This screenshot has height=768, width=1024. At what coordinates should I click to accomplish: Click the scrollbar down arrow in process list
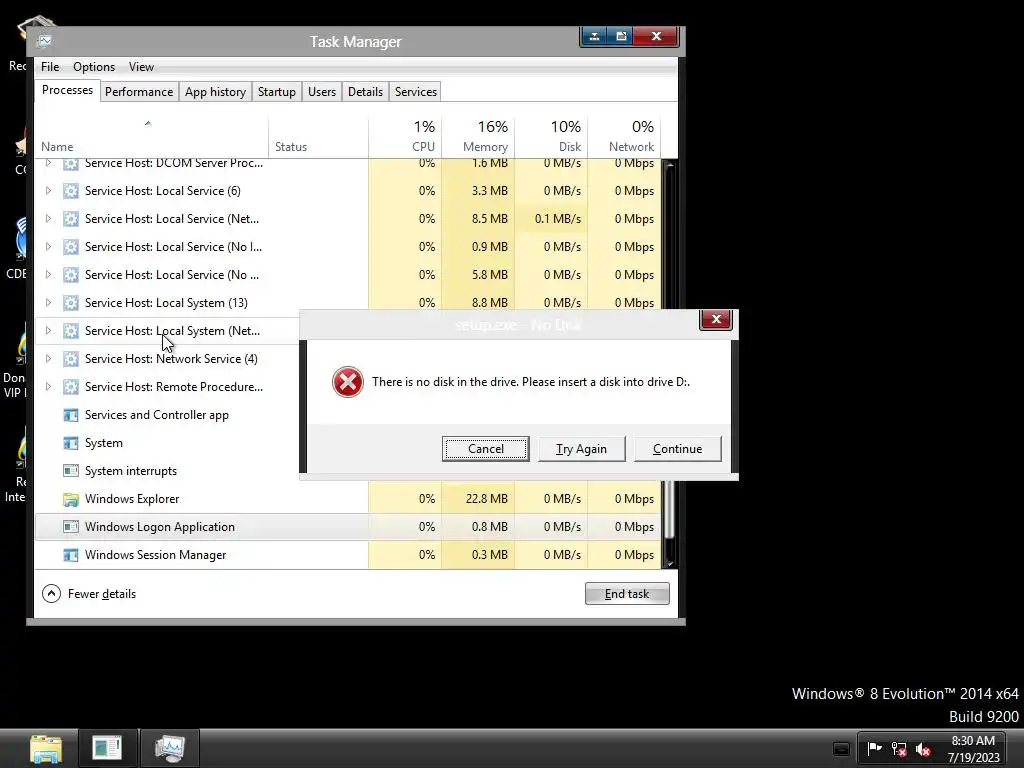tap(669, 562)
